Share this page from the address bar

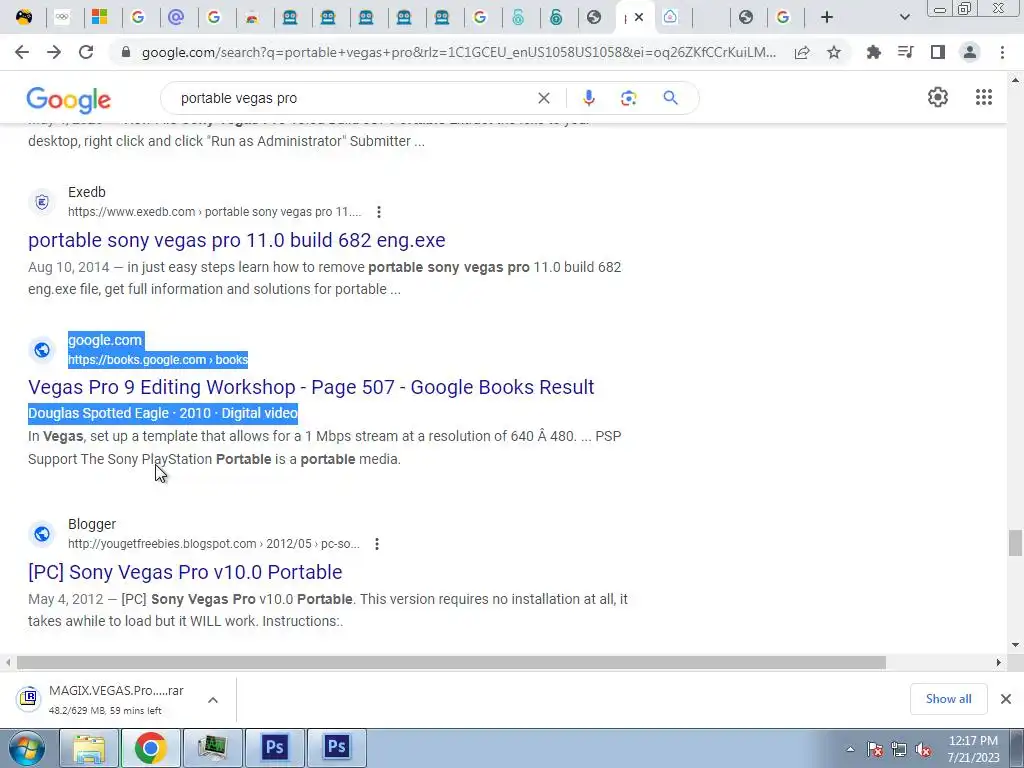click(802, 52)
